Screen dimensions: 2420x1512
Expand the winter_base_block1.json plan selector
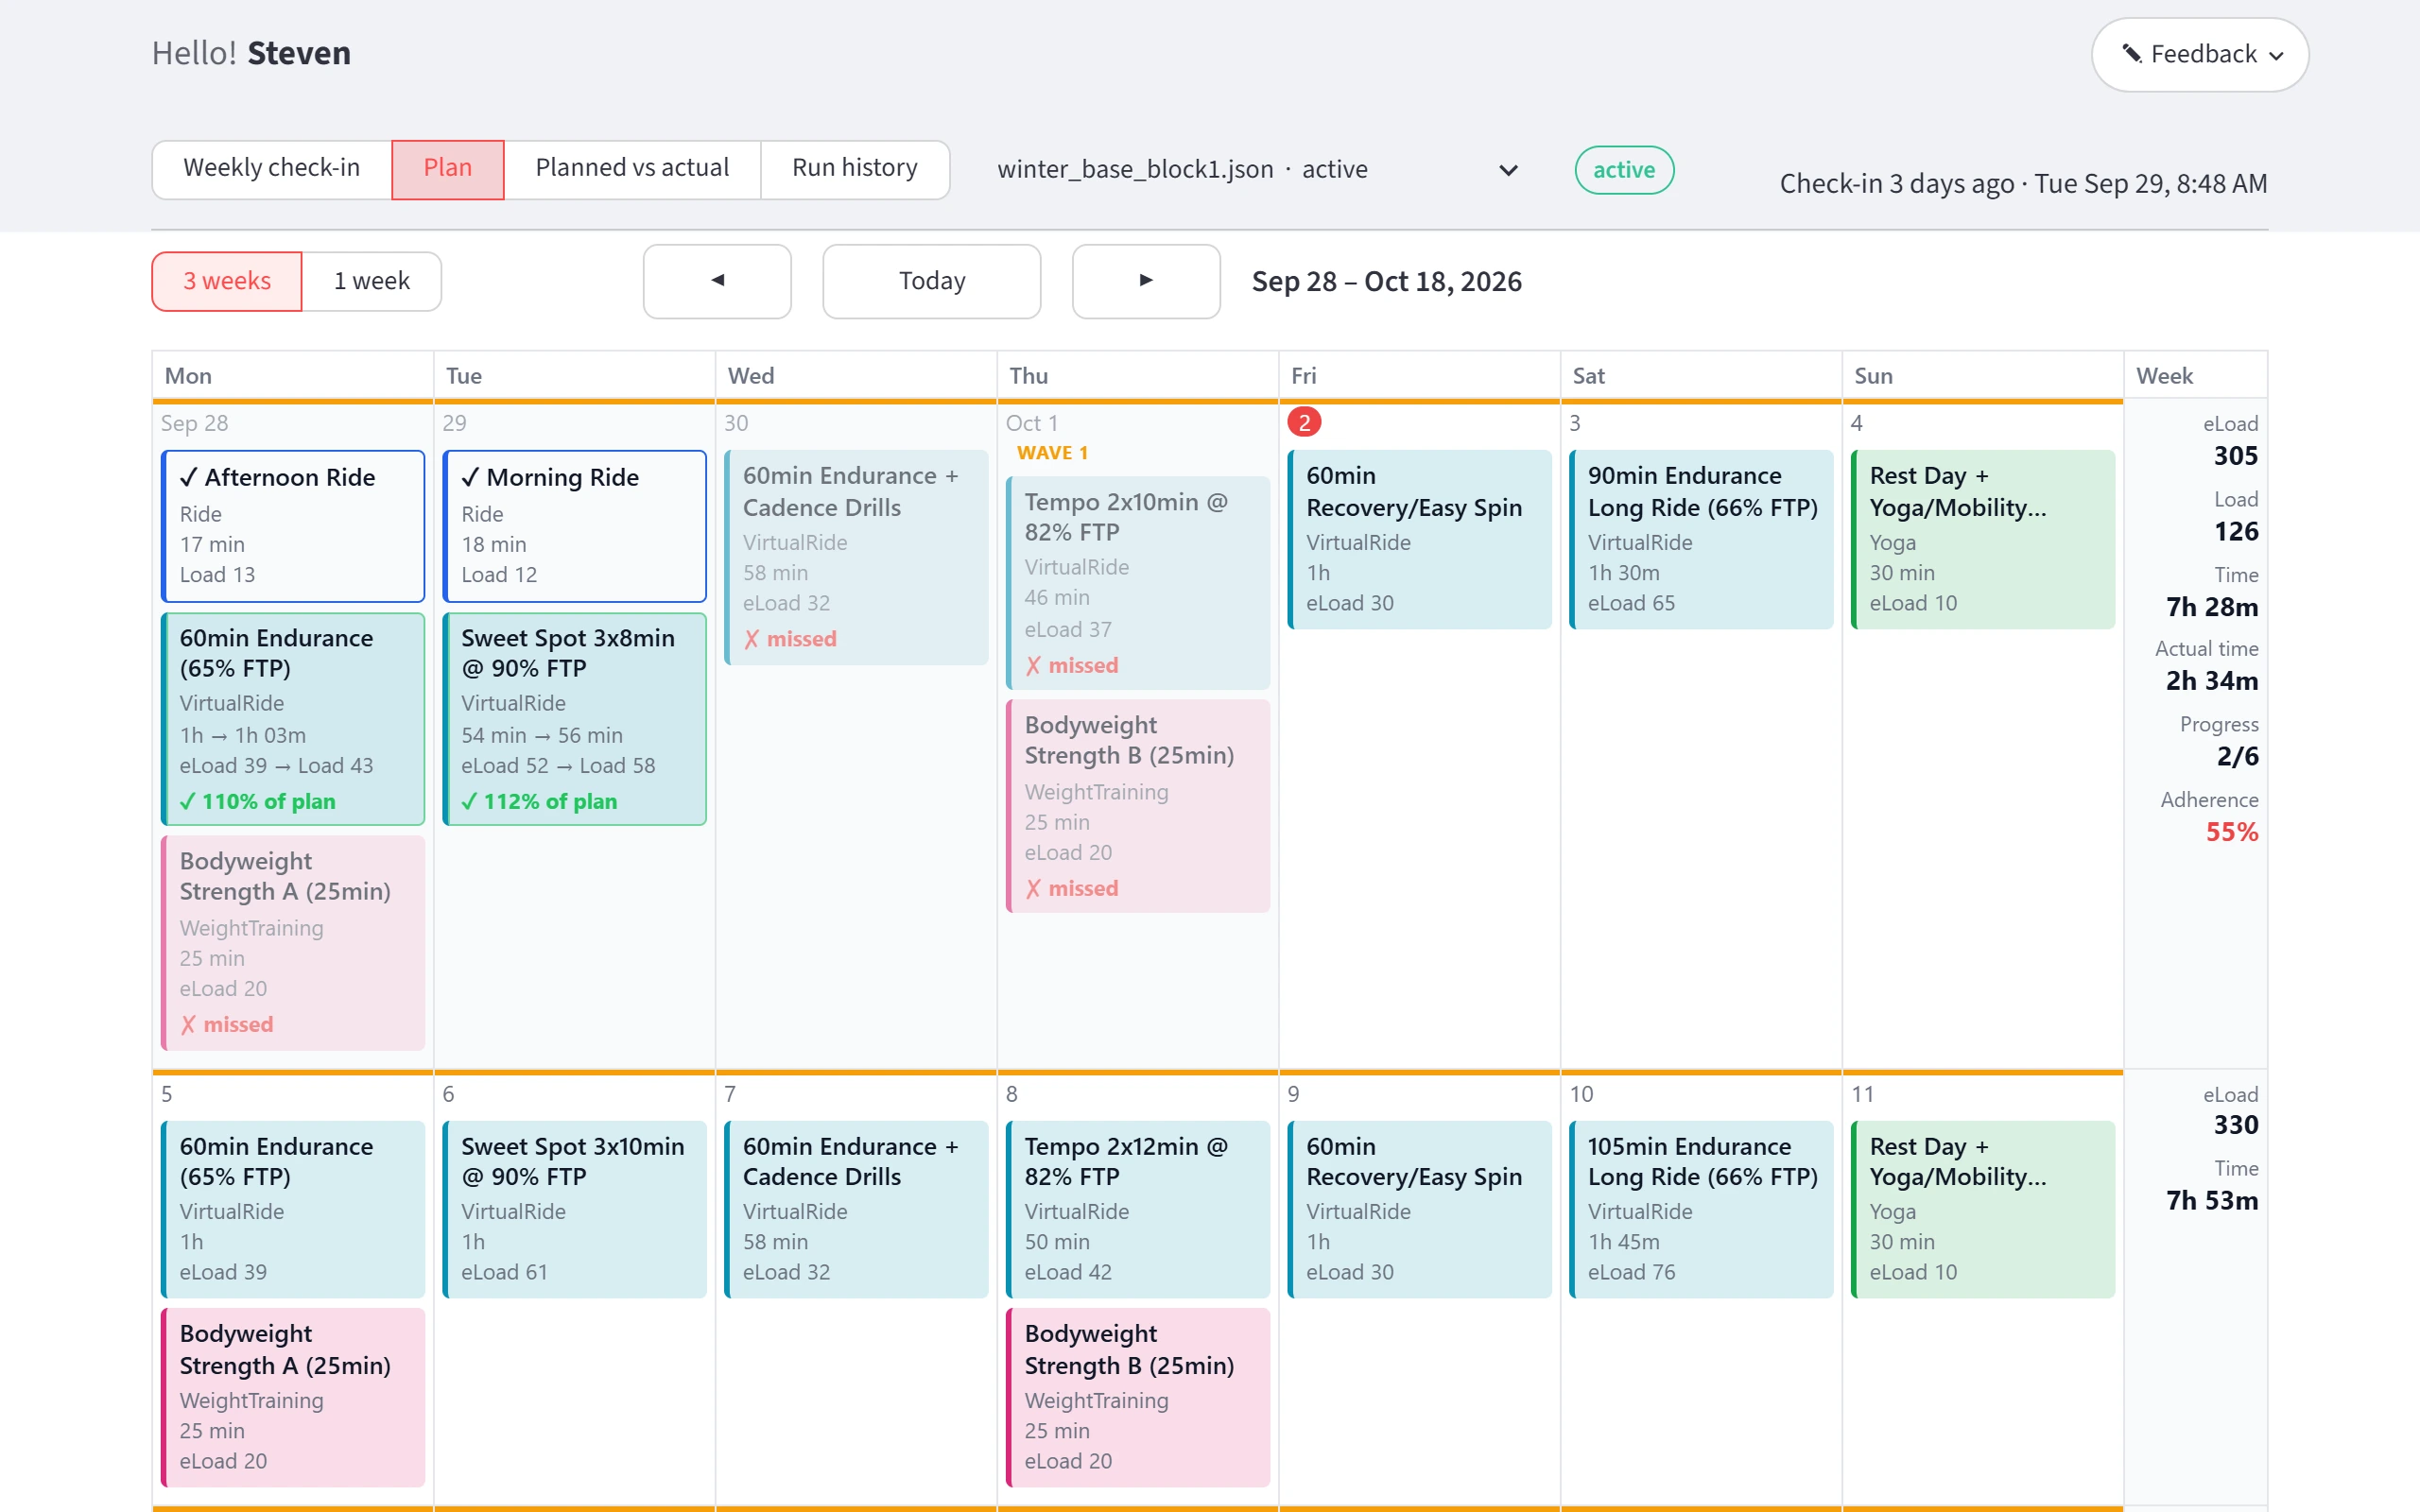point(1257,169)
